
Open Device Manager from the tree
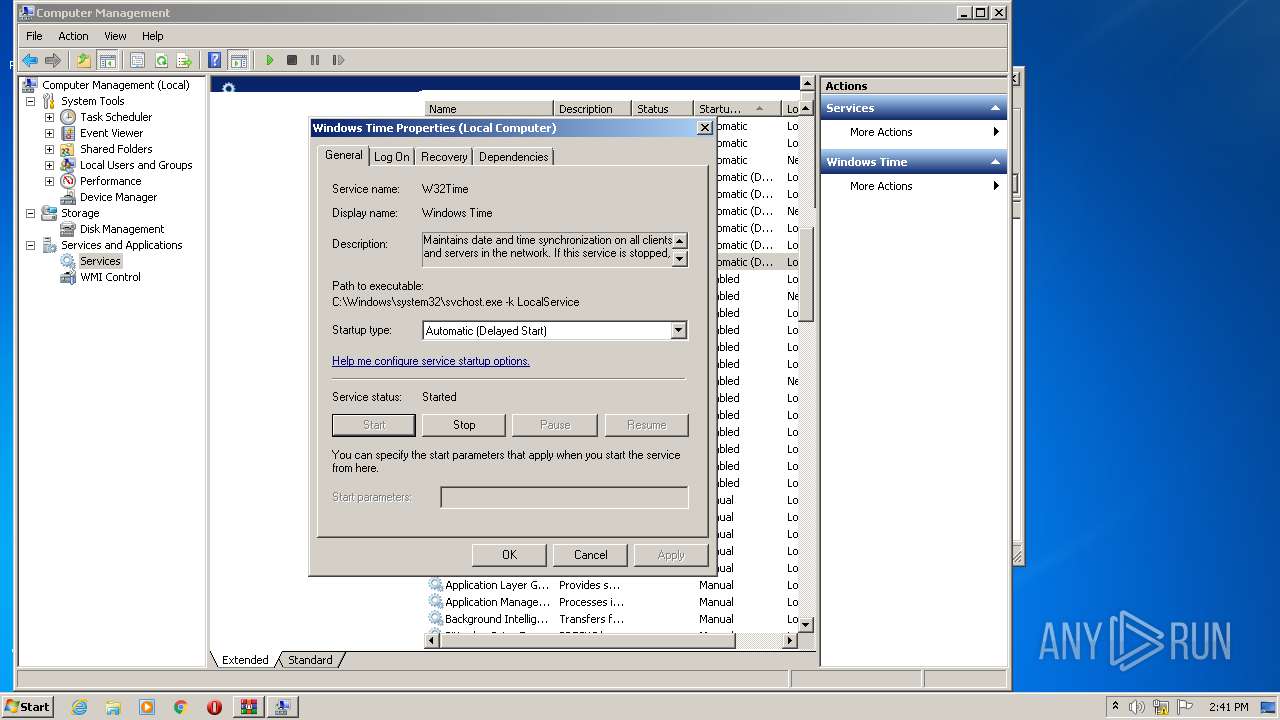[x=118, y=197]
